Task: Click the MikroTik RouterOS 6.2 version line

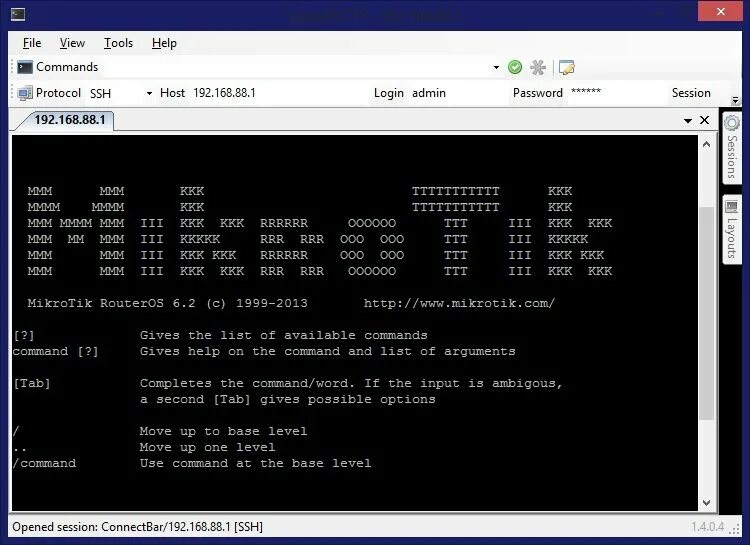Action: point(167,303)
